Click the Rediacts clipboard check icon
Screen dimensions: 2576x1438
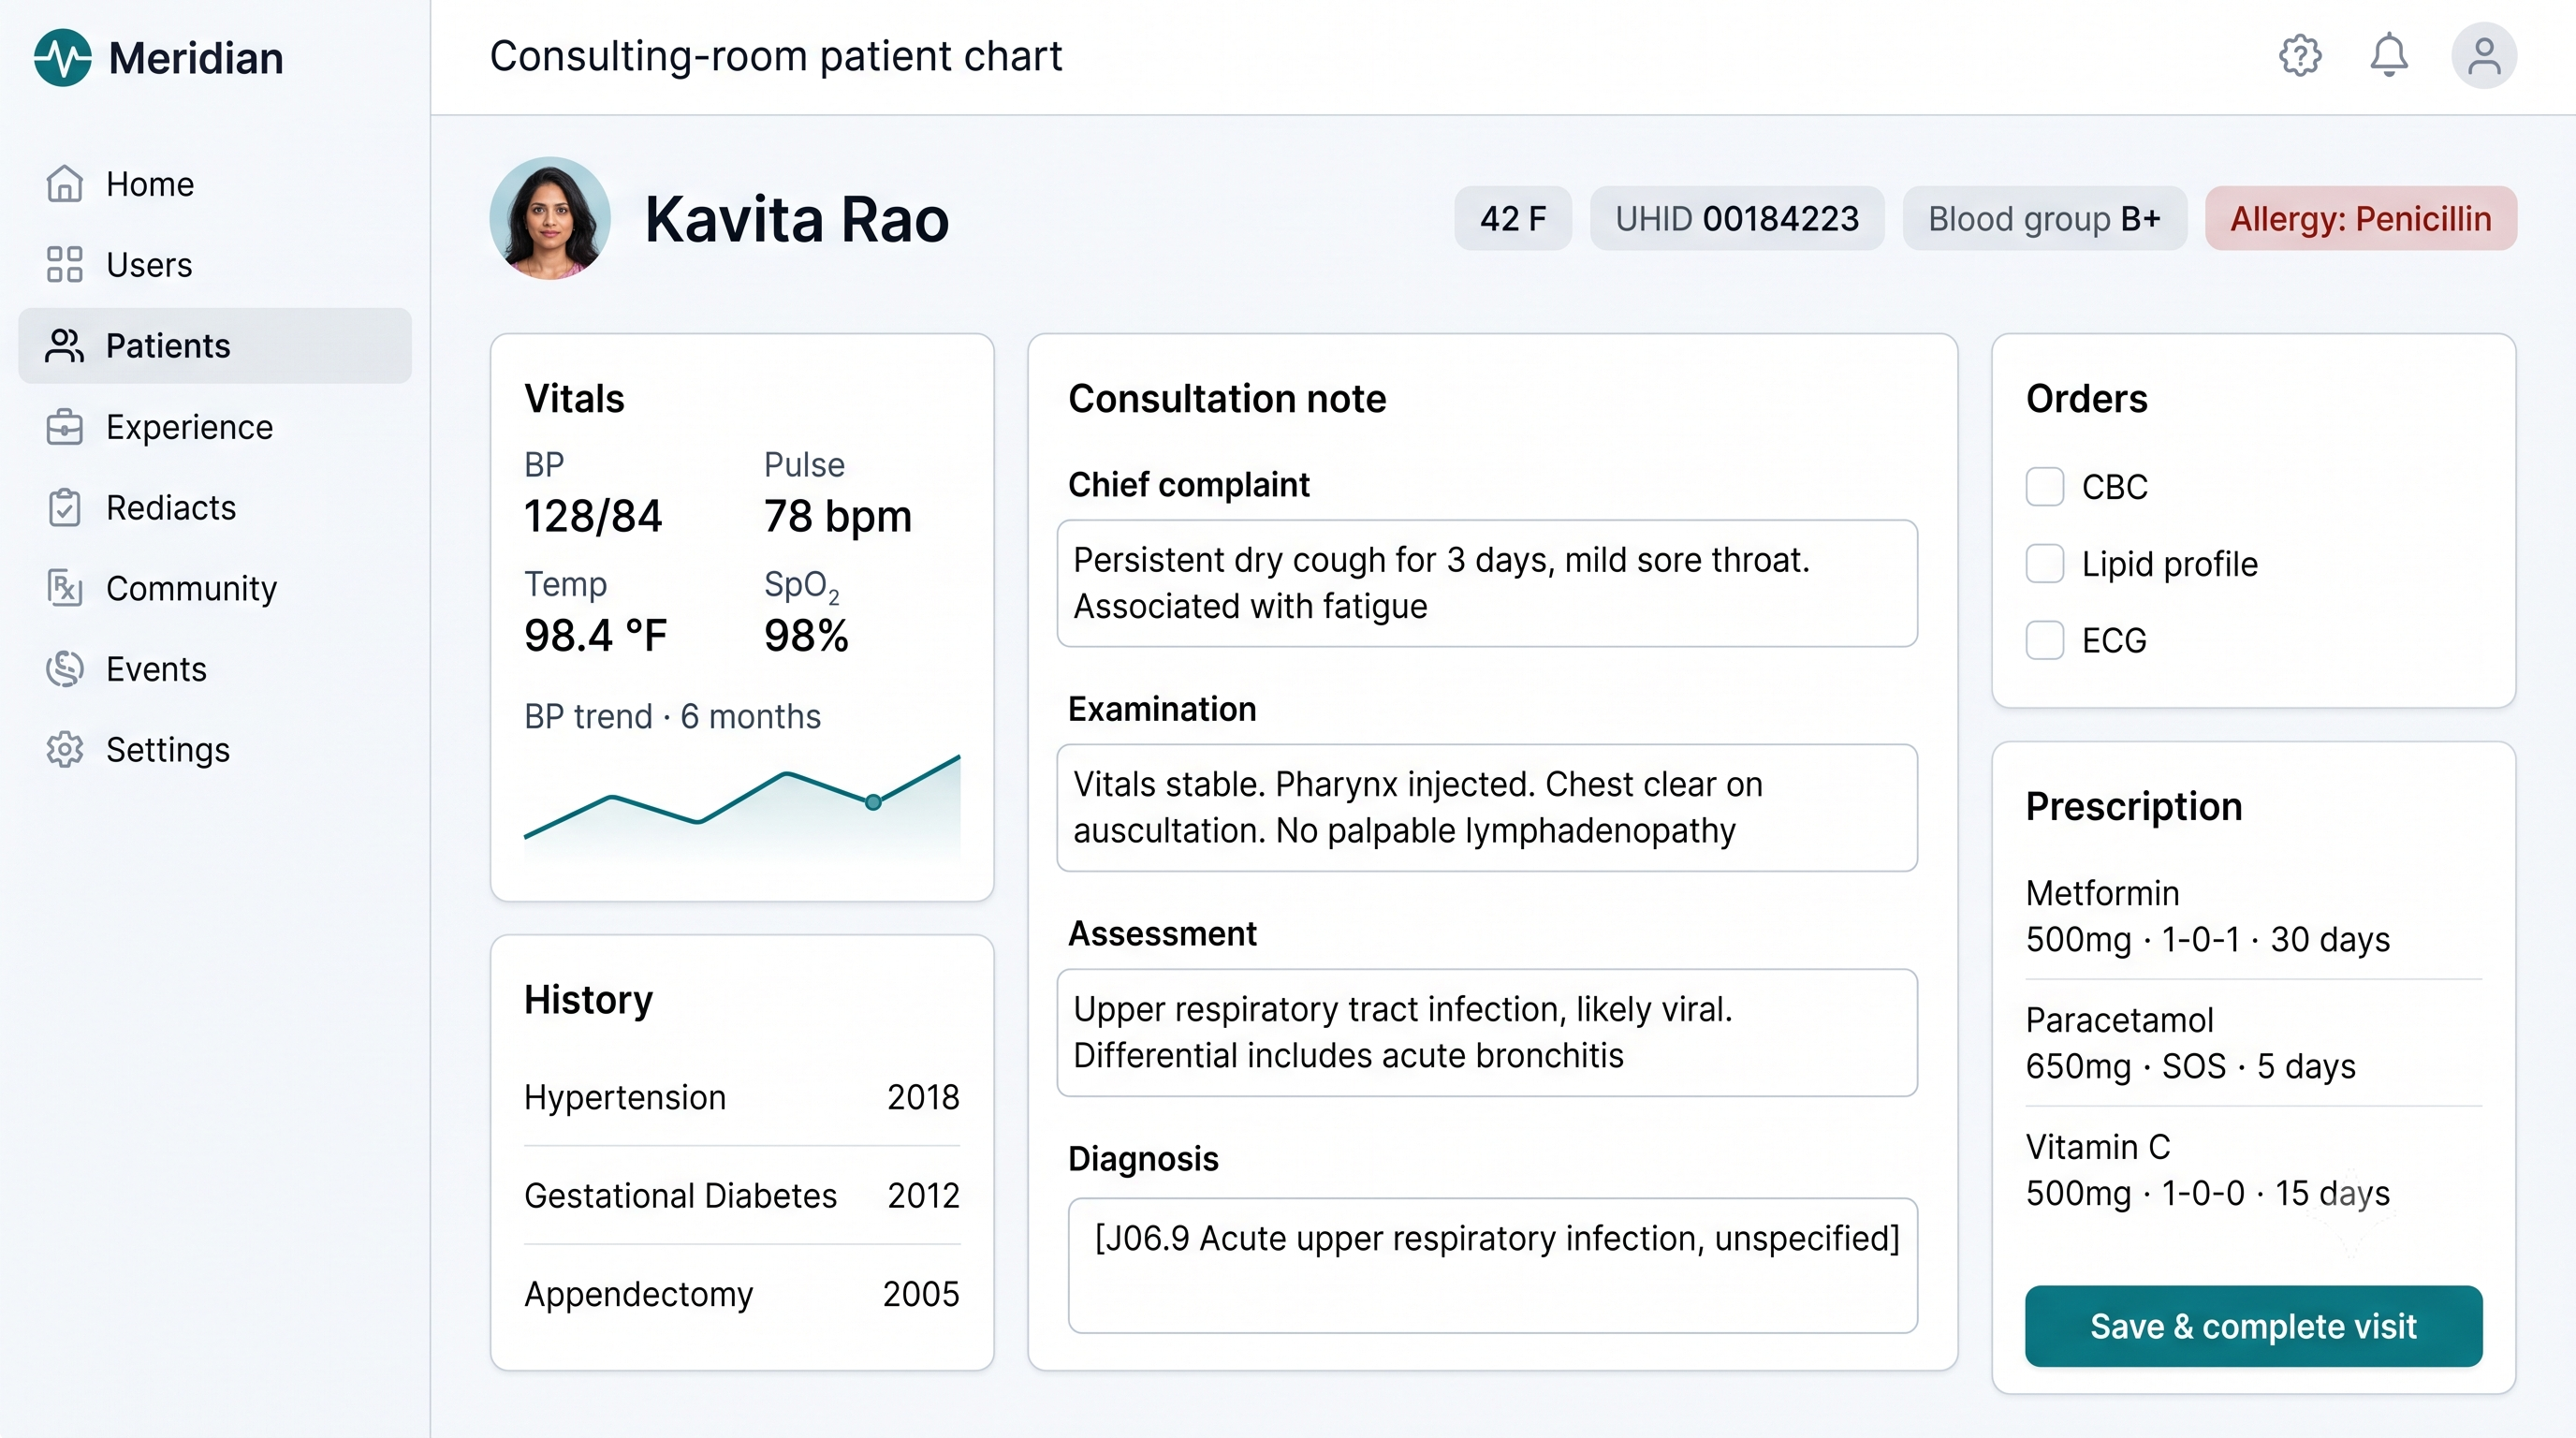(64, 508)
